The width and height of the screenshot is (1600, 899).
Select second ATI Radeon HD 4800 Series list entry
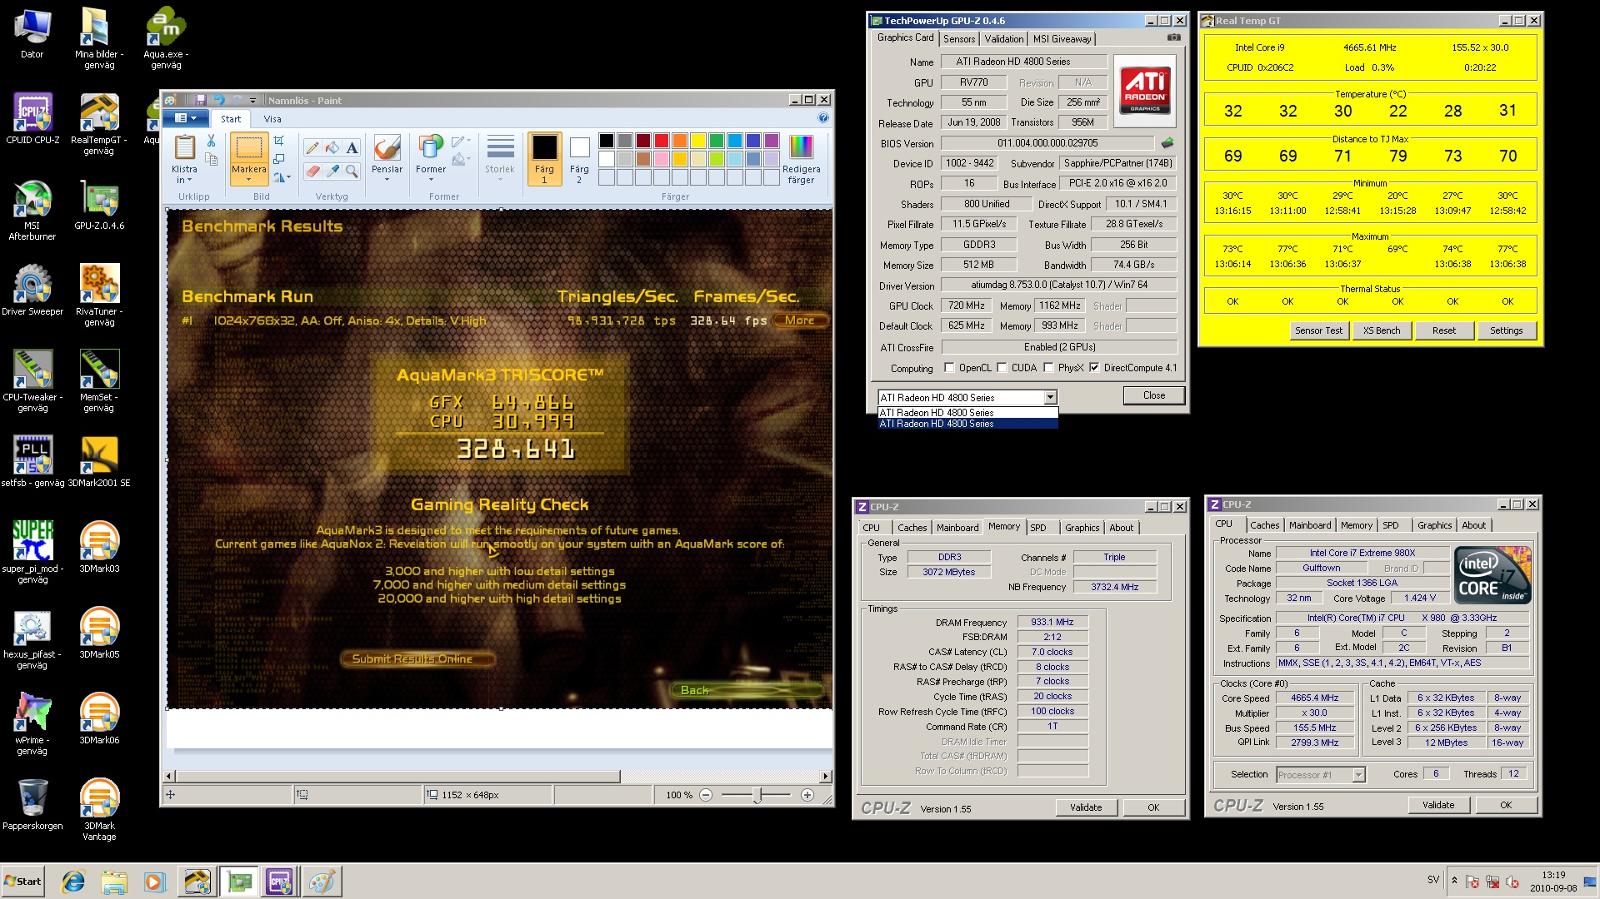(967, 424)
